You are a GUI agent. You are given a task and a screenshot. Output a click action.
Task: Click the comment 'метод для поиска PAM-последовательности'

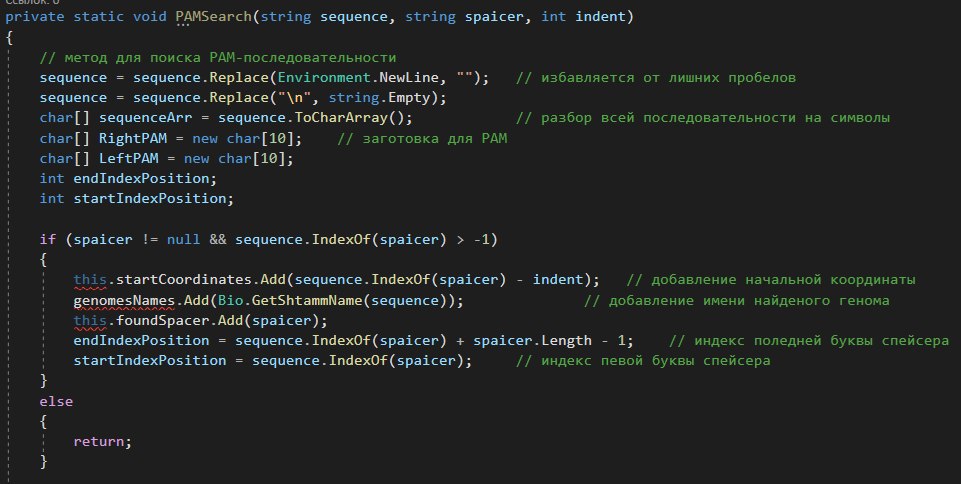[218, 58]
